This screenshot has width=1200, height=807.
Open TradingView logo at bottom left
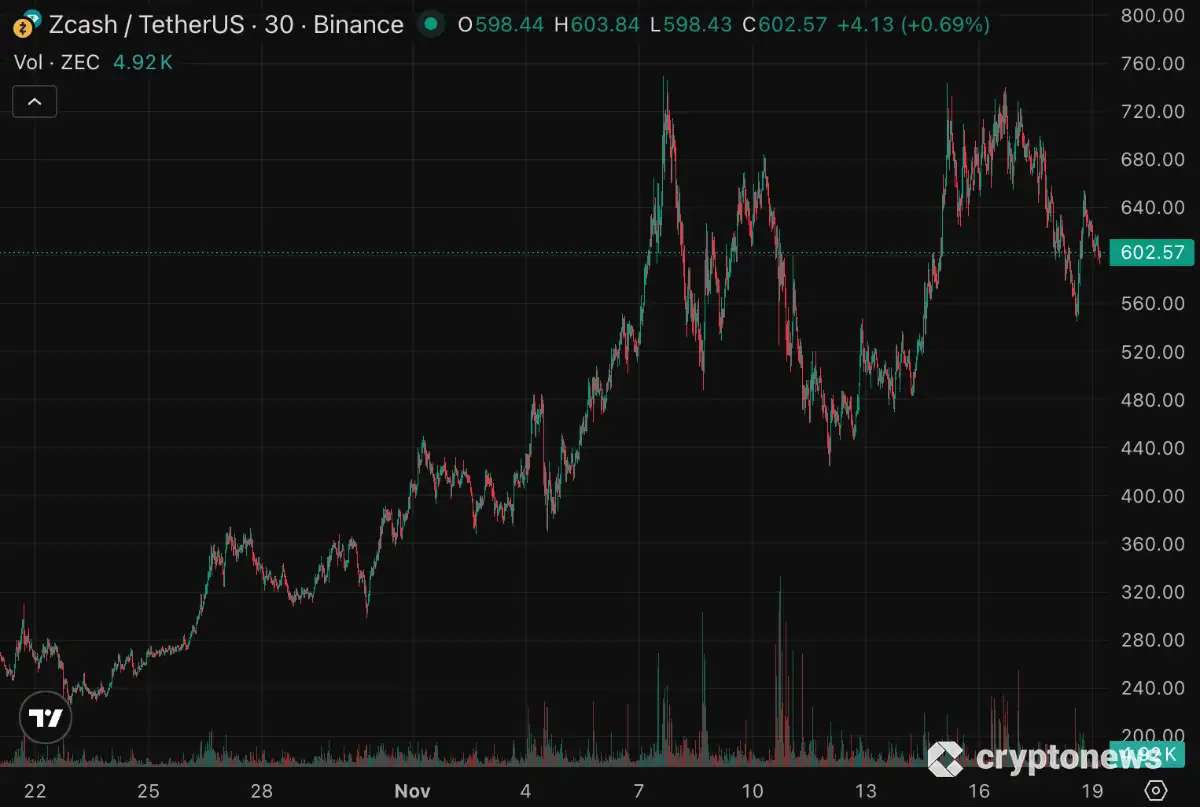pyautogui.click(x=45, y=717)
